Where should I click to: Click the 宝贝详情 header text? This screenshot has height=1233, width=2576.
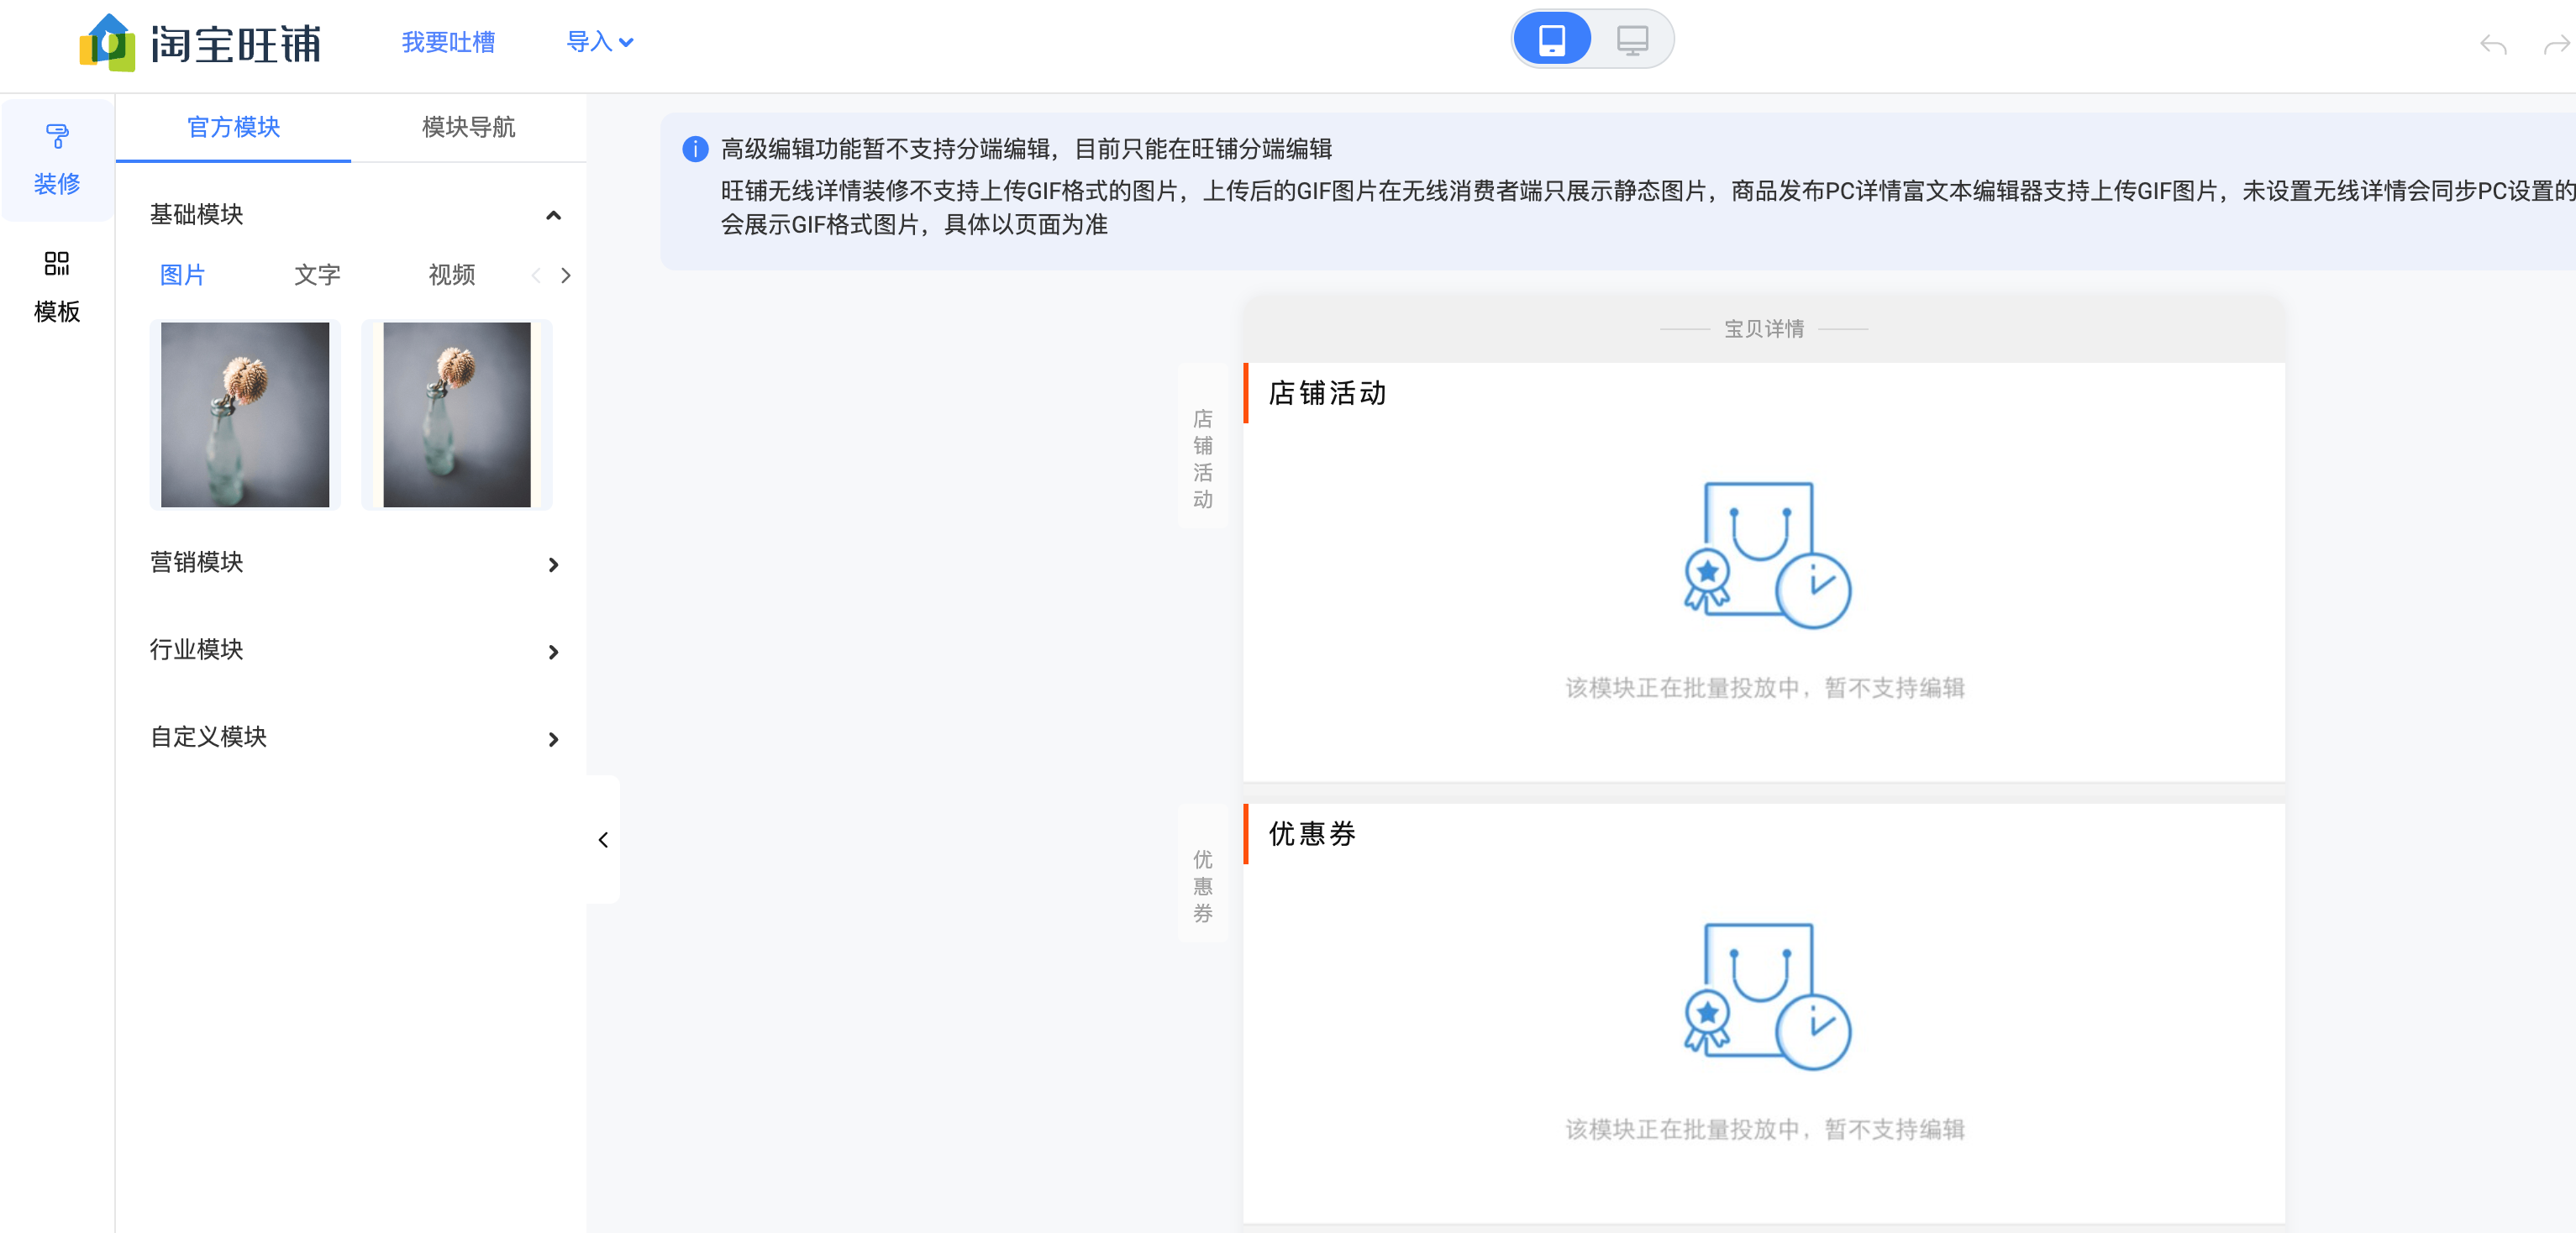point(1763,329)
